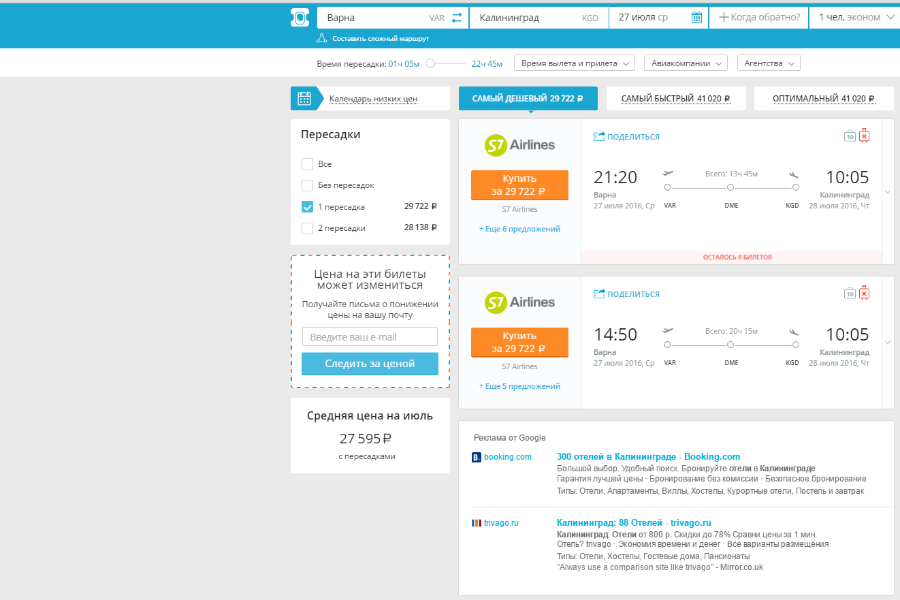Viewport: 900px width, 600px height.
Task: Click the Aviasales logo icon
Action: click(300, 17)
